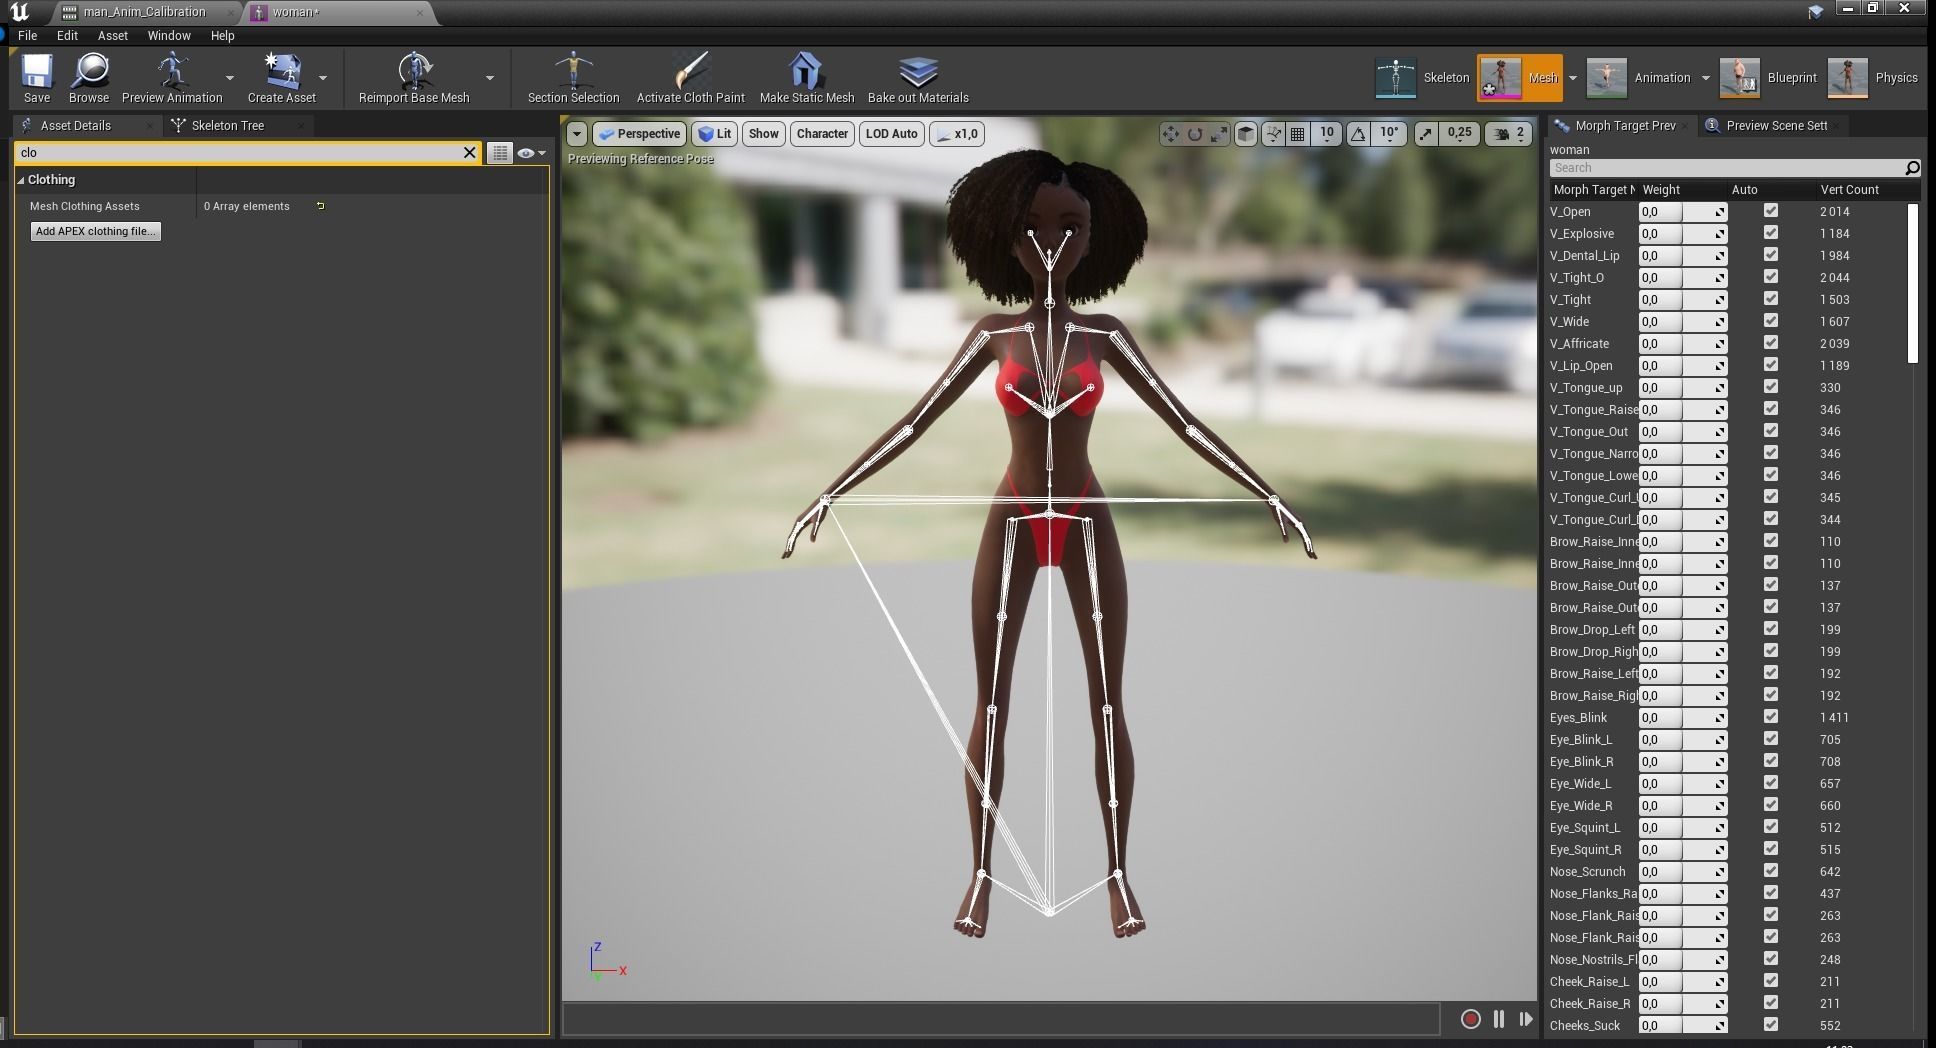
Task: Toggle Auto checkbox for Cheeks_Suck
Action: click(1771, 1025)
